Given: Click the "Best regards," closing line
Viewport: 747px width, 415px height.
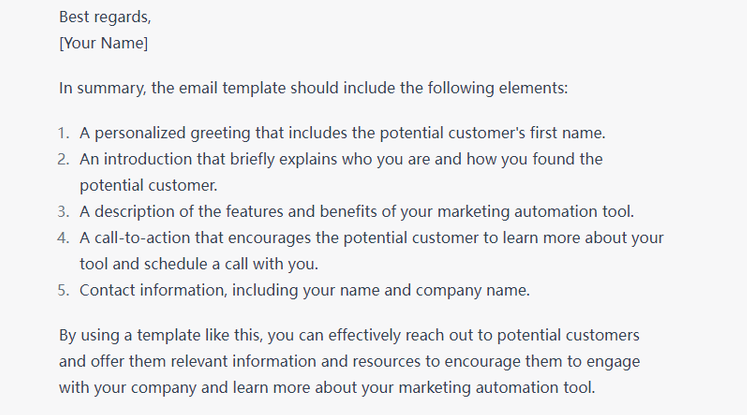Looking at the screenshot, I should click(104, 17).
